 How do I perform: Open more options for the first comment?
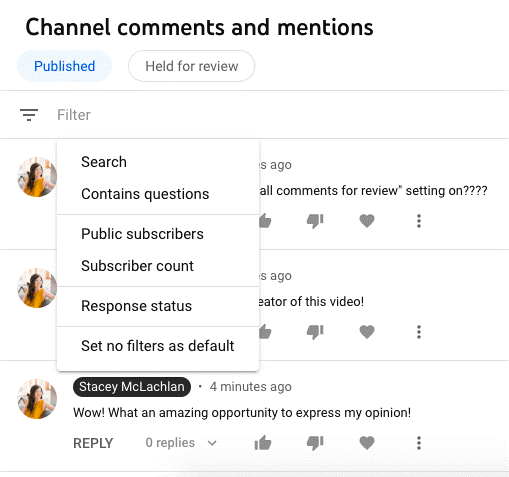coord(419,221)
